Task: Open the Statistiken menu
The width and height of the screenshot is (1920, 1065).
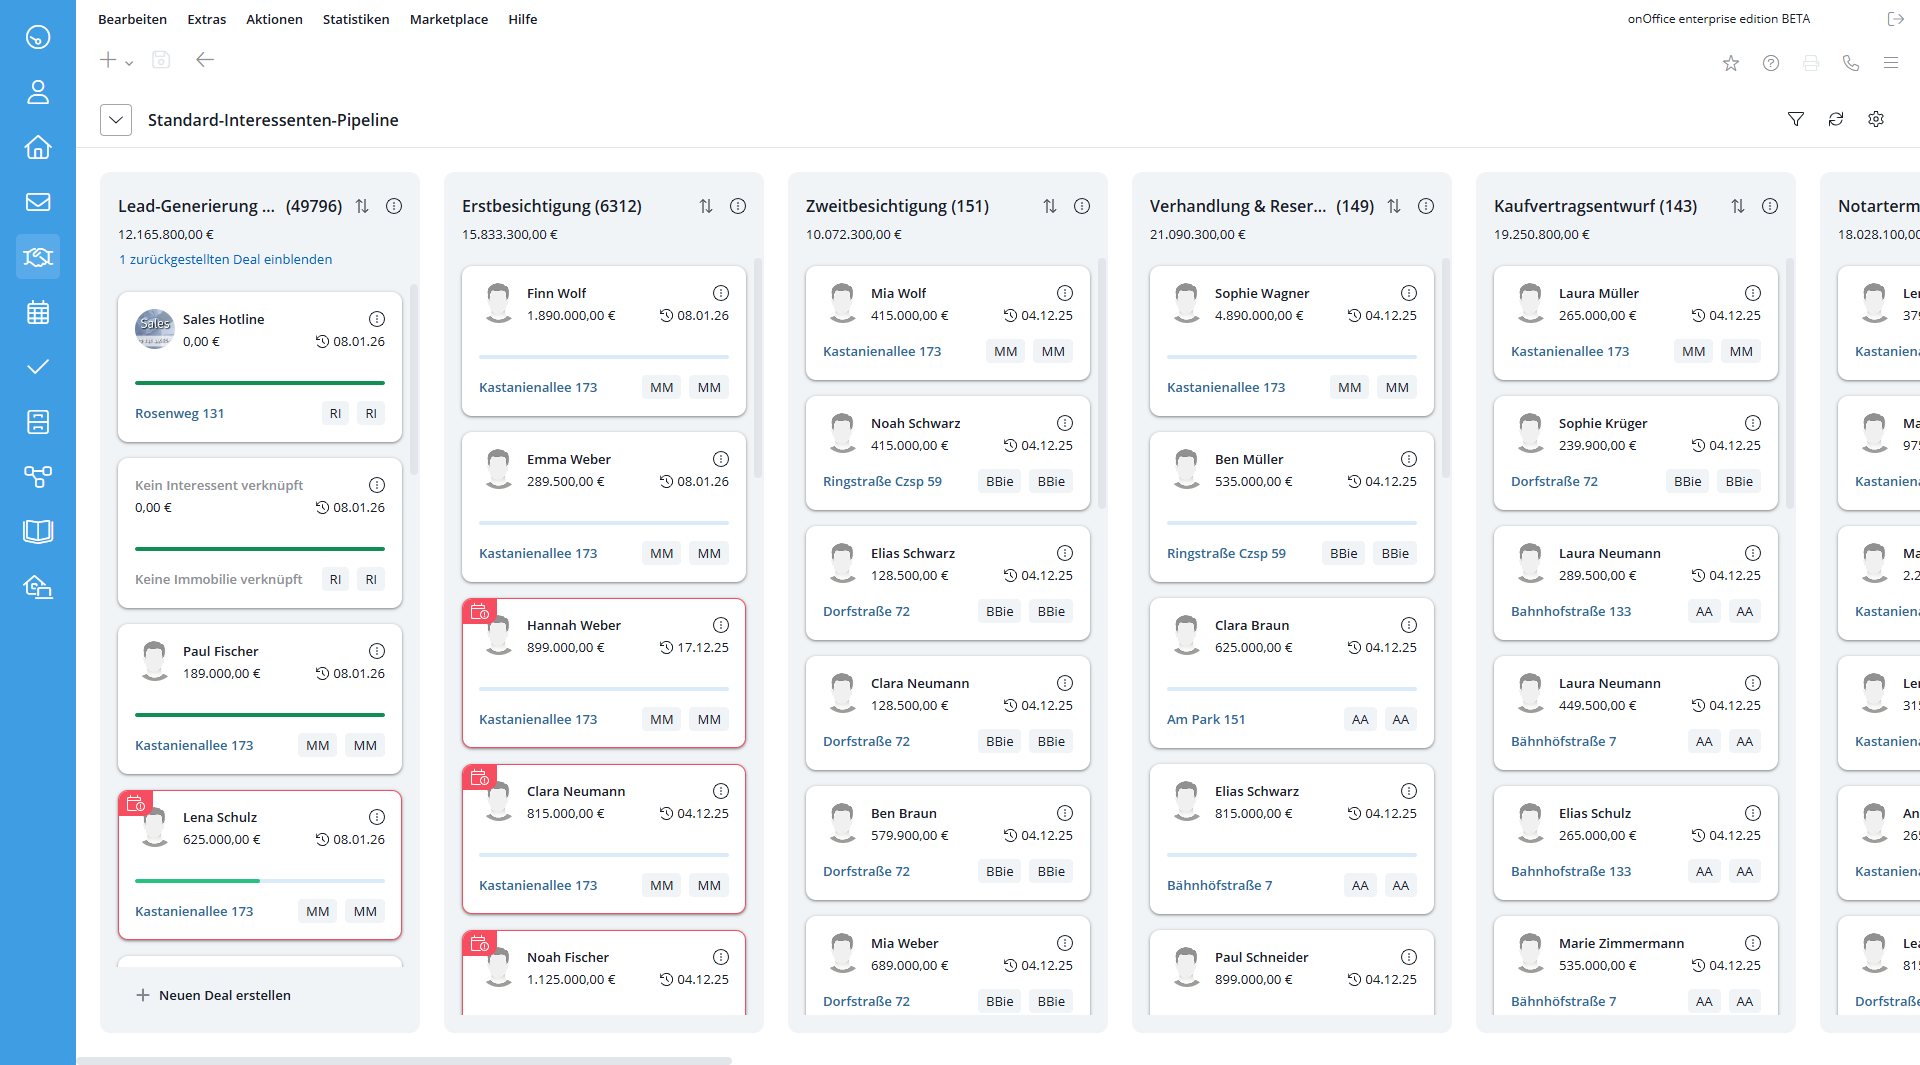Action: [356, 19]
